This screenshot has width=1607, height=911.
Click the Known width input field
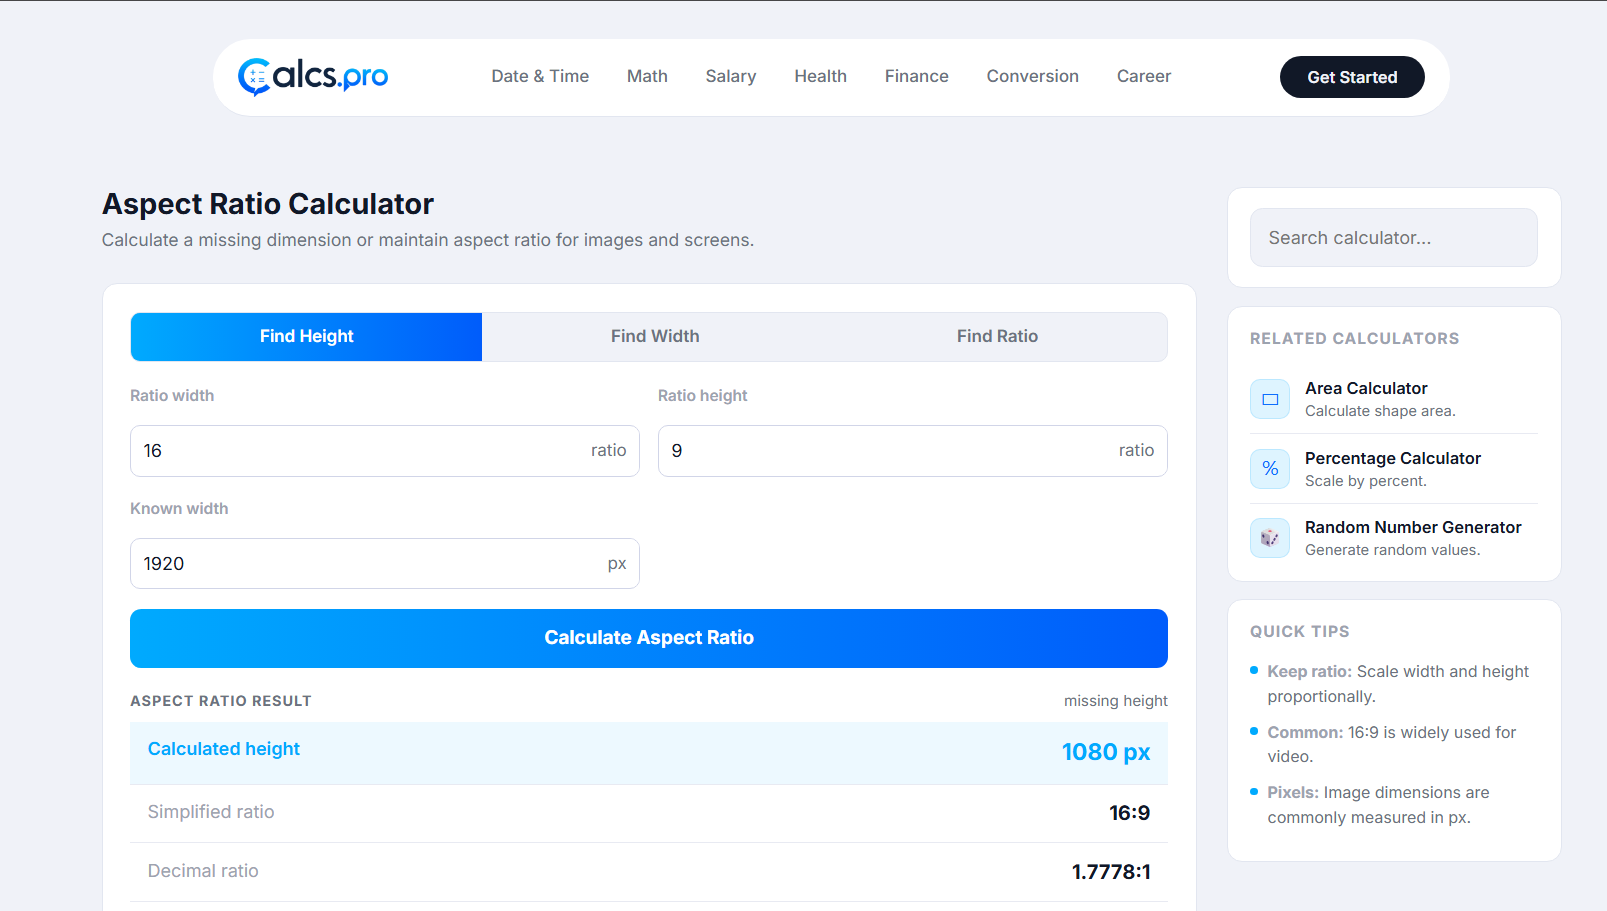tap(384, 564)
